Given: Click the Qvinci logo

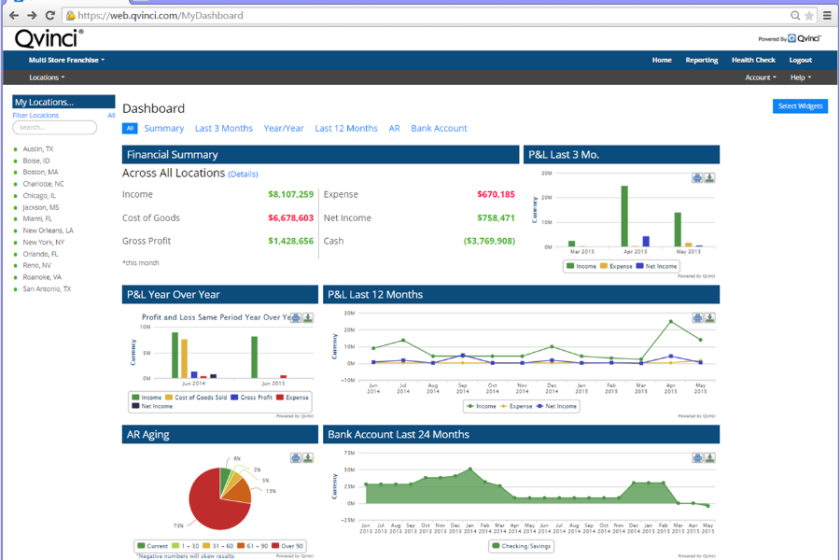Looking at the screenshot, I should [49, 39].
